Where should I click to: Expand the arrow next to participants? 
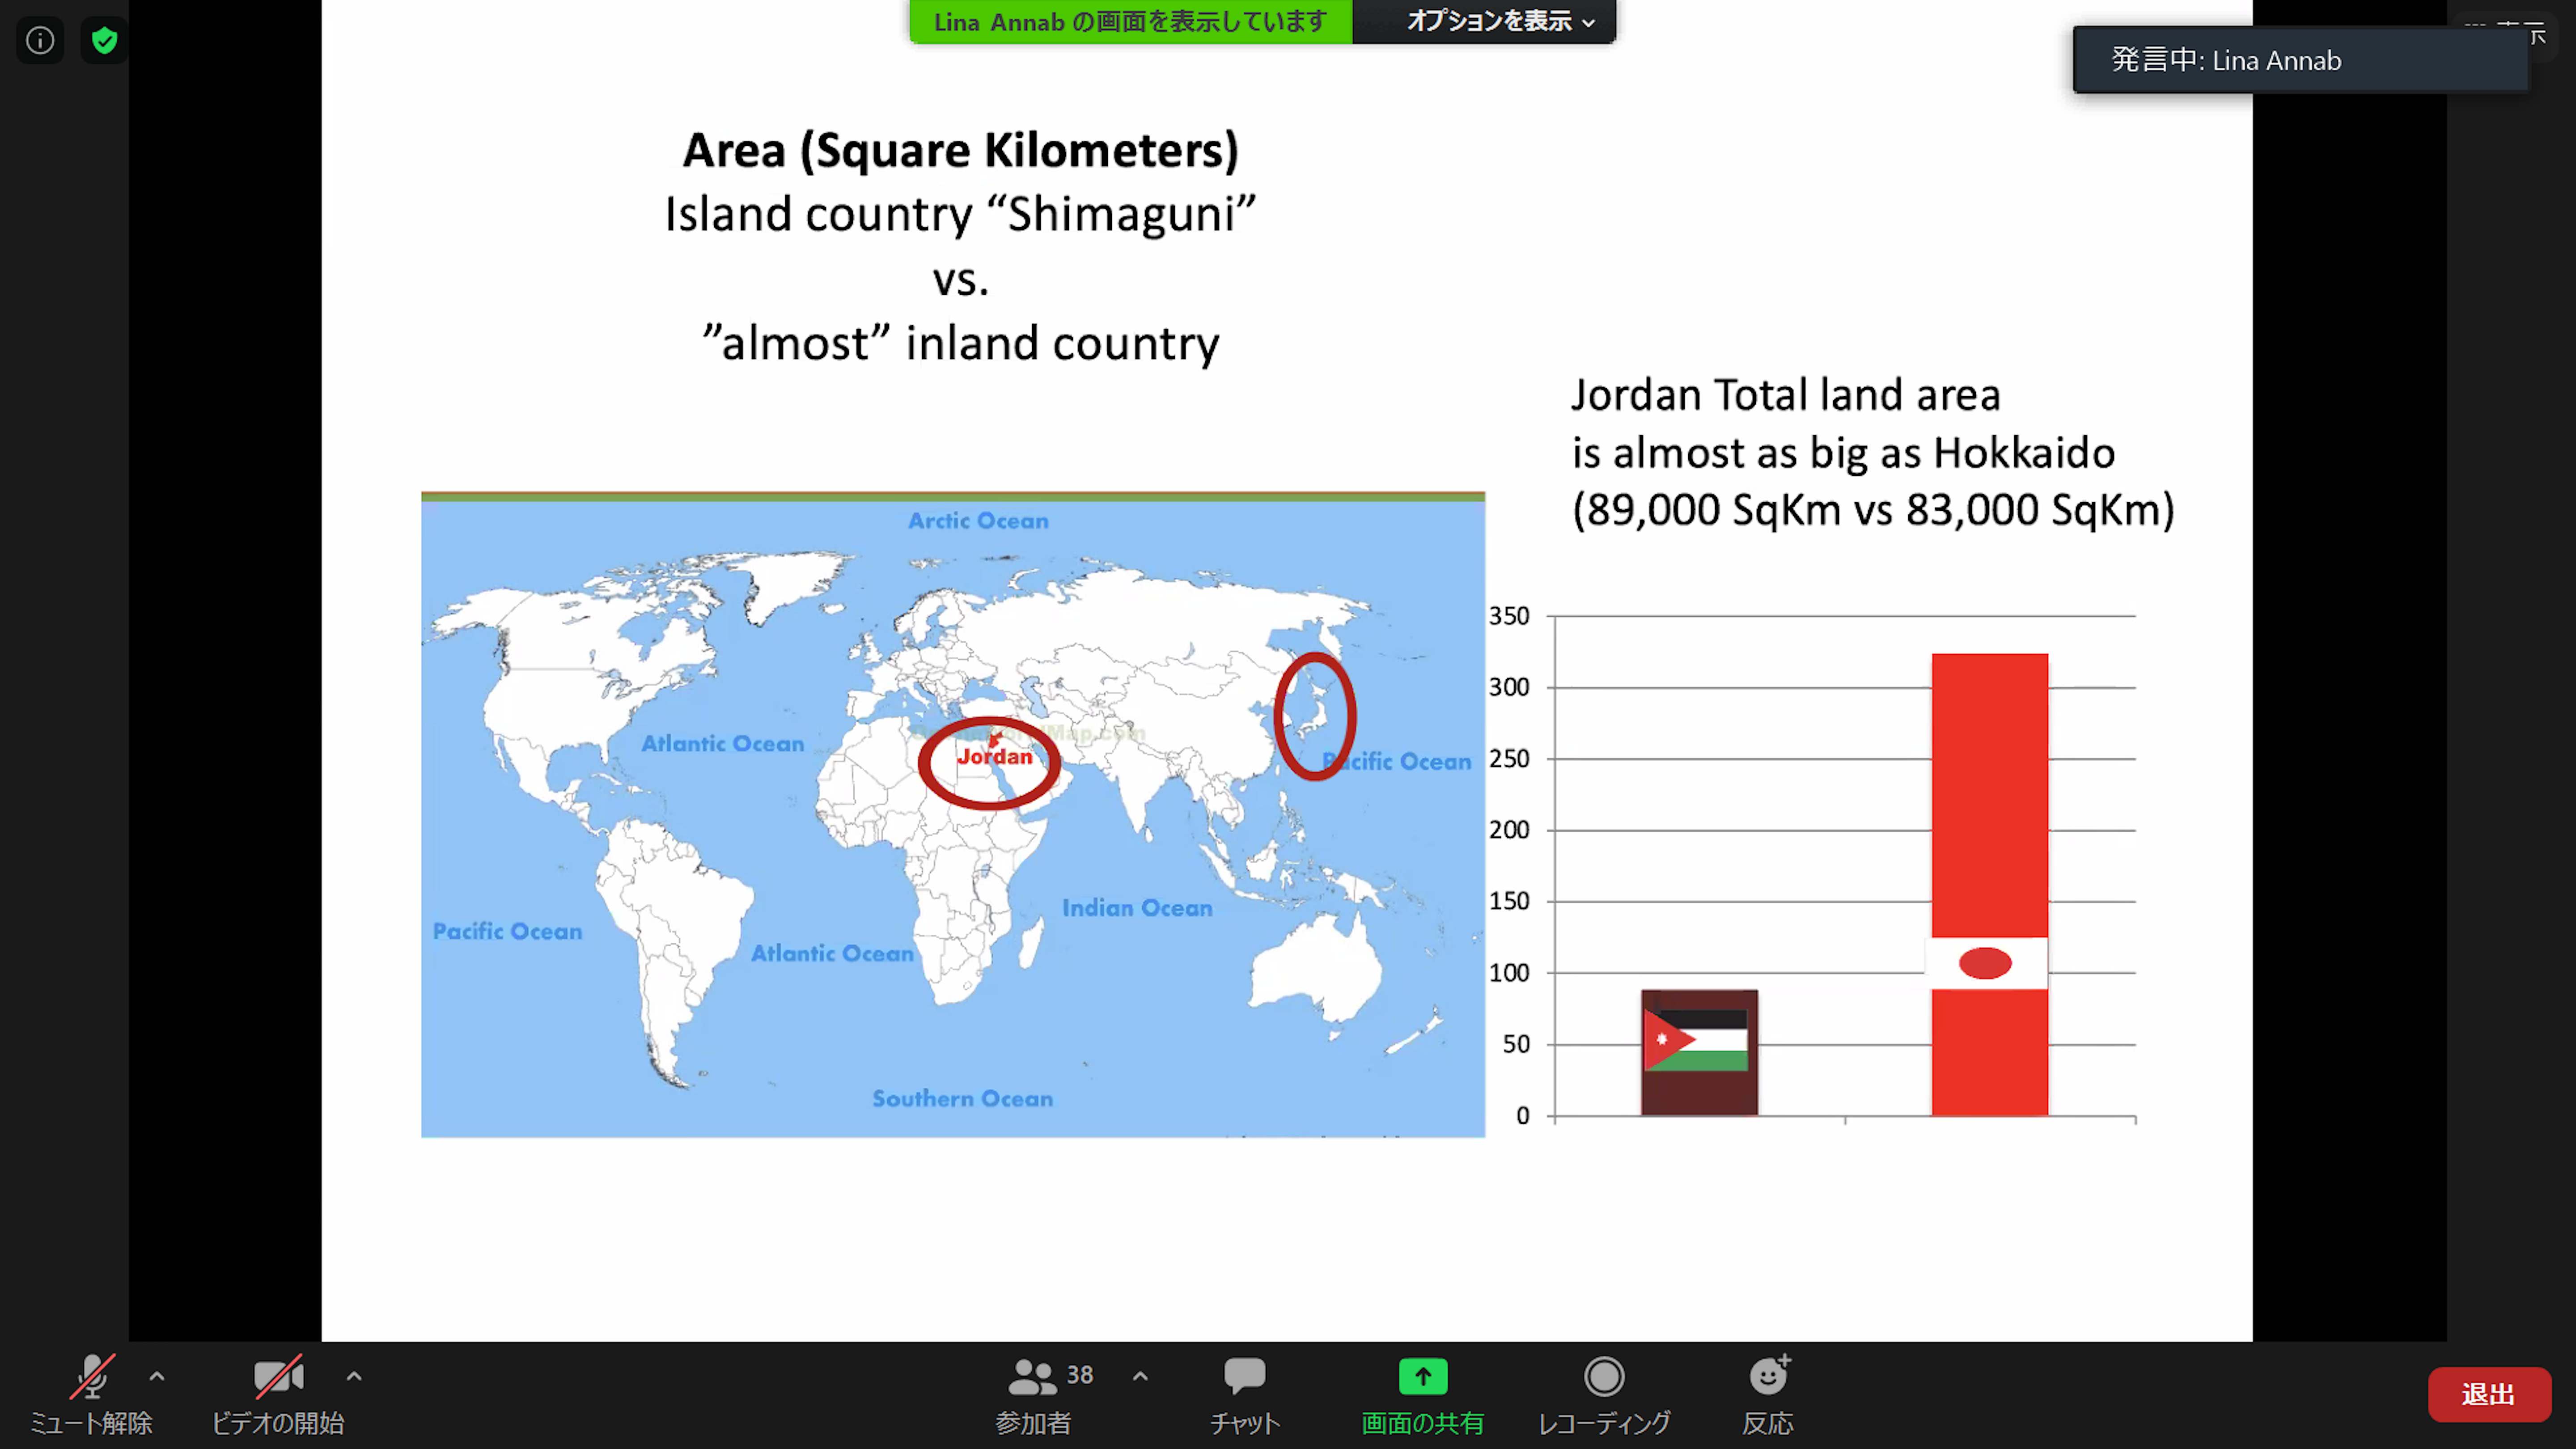click(x=1140, y=1376)
